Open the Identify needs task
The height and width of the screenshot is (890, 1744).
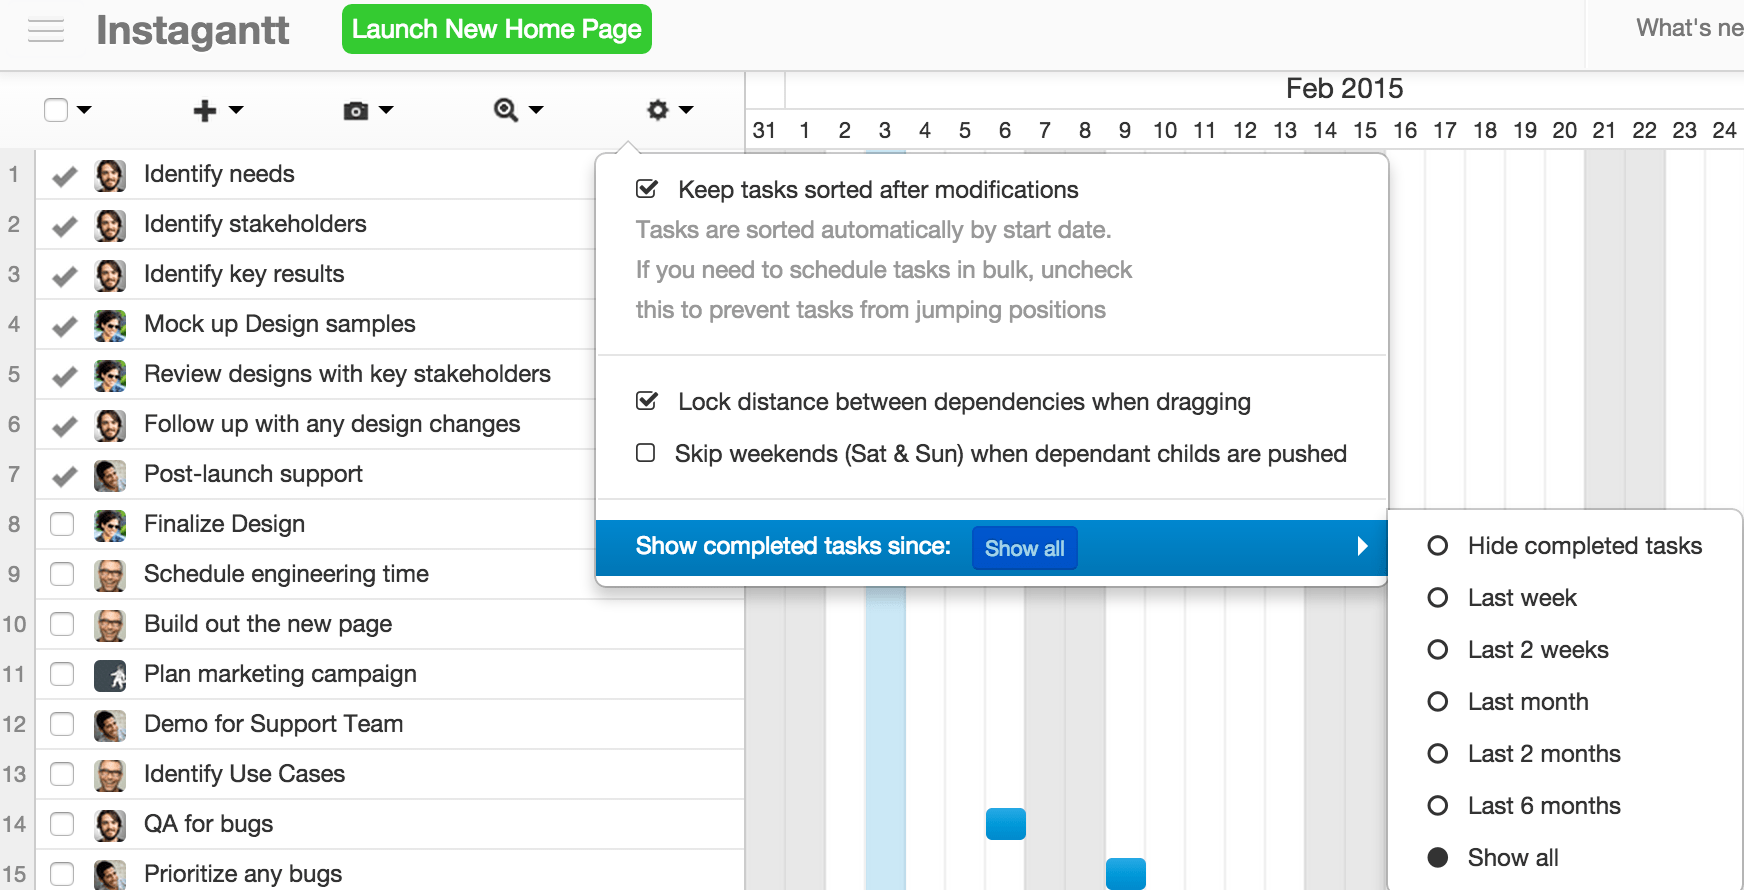[x=219, y=174]
